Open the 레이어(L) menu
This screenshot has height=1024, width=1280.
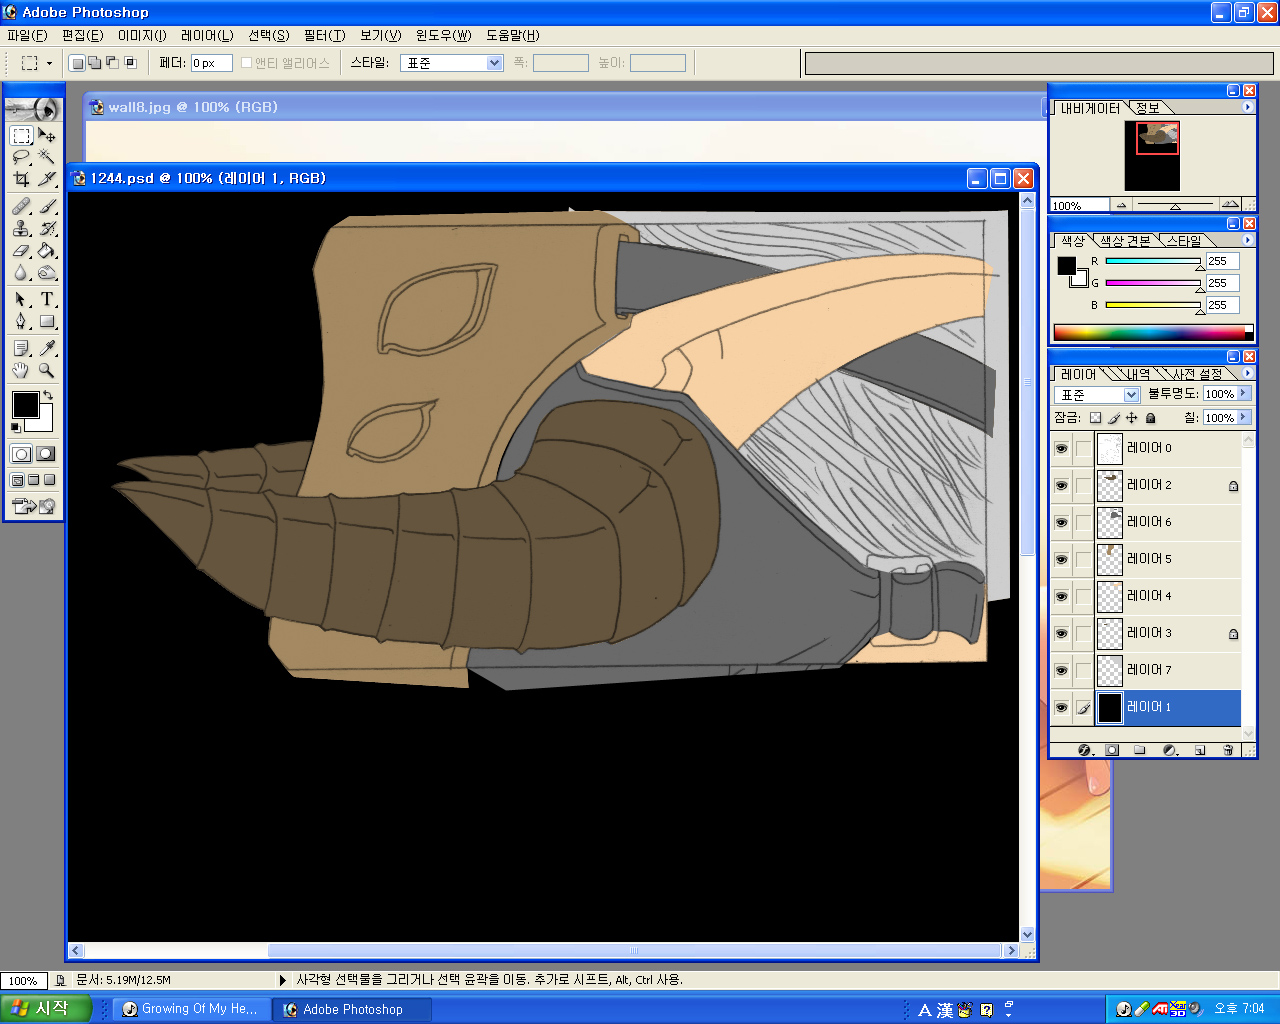coord(207,35)
